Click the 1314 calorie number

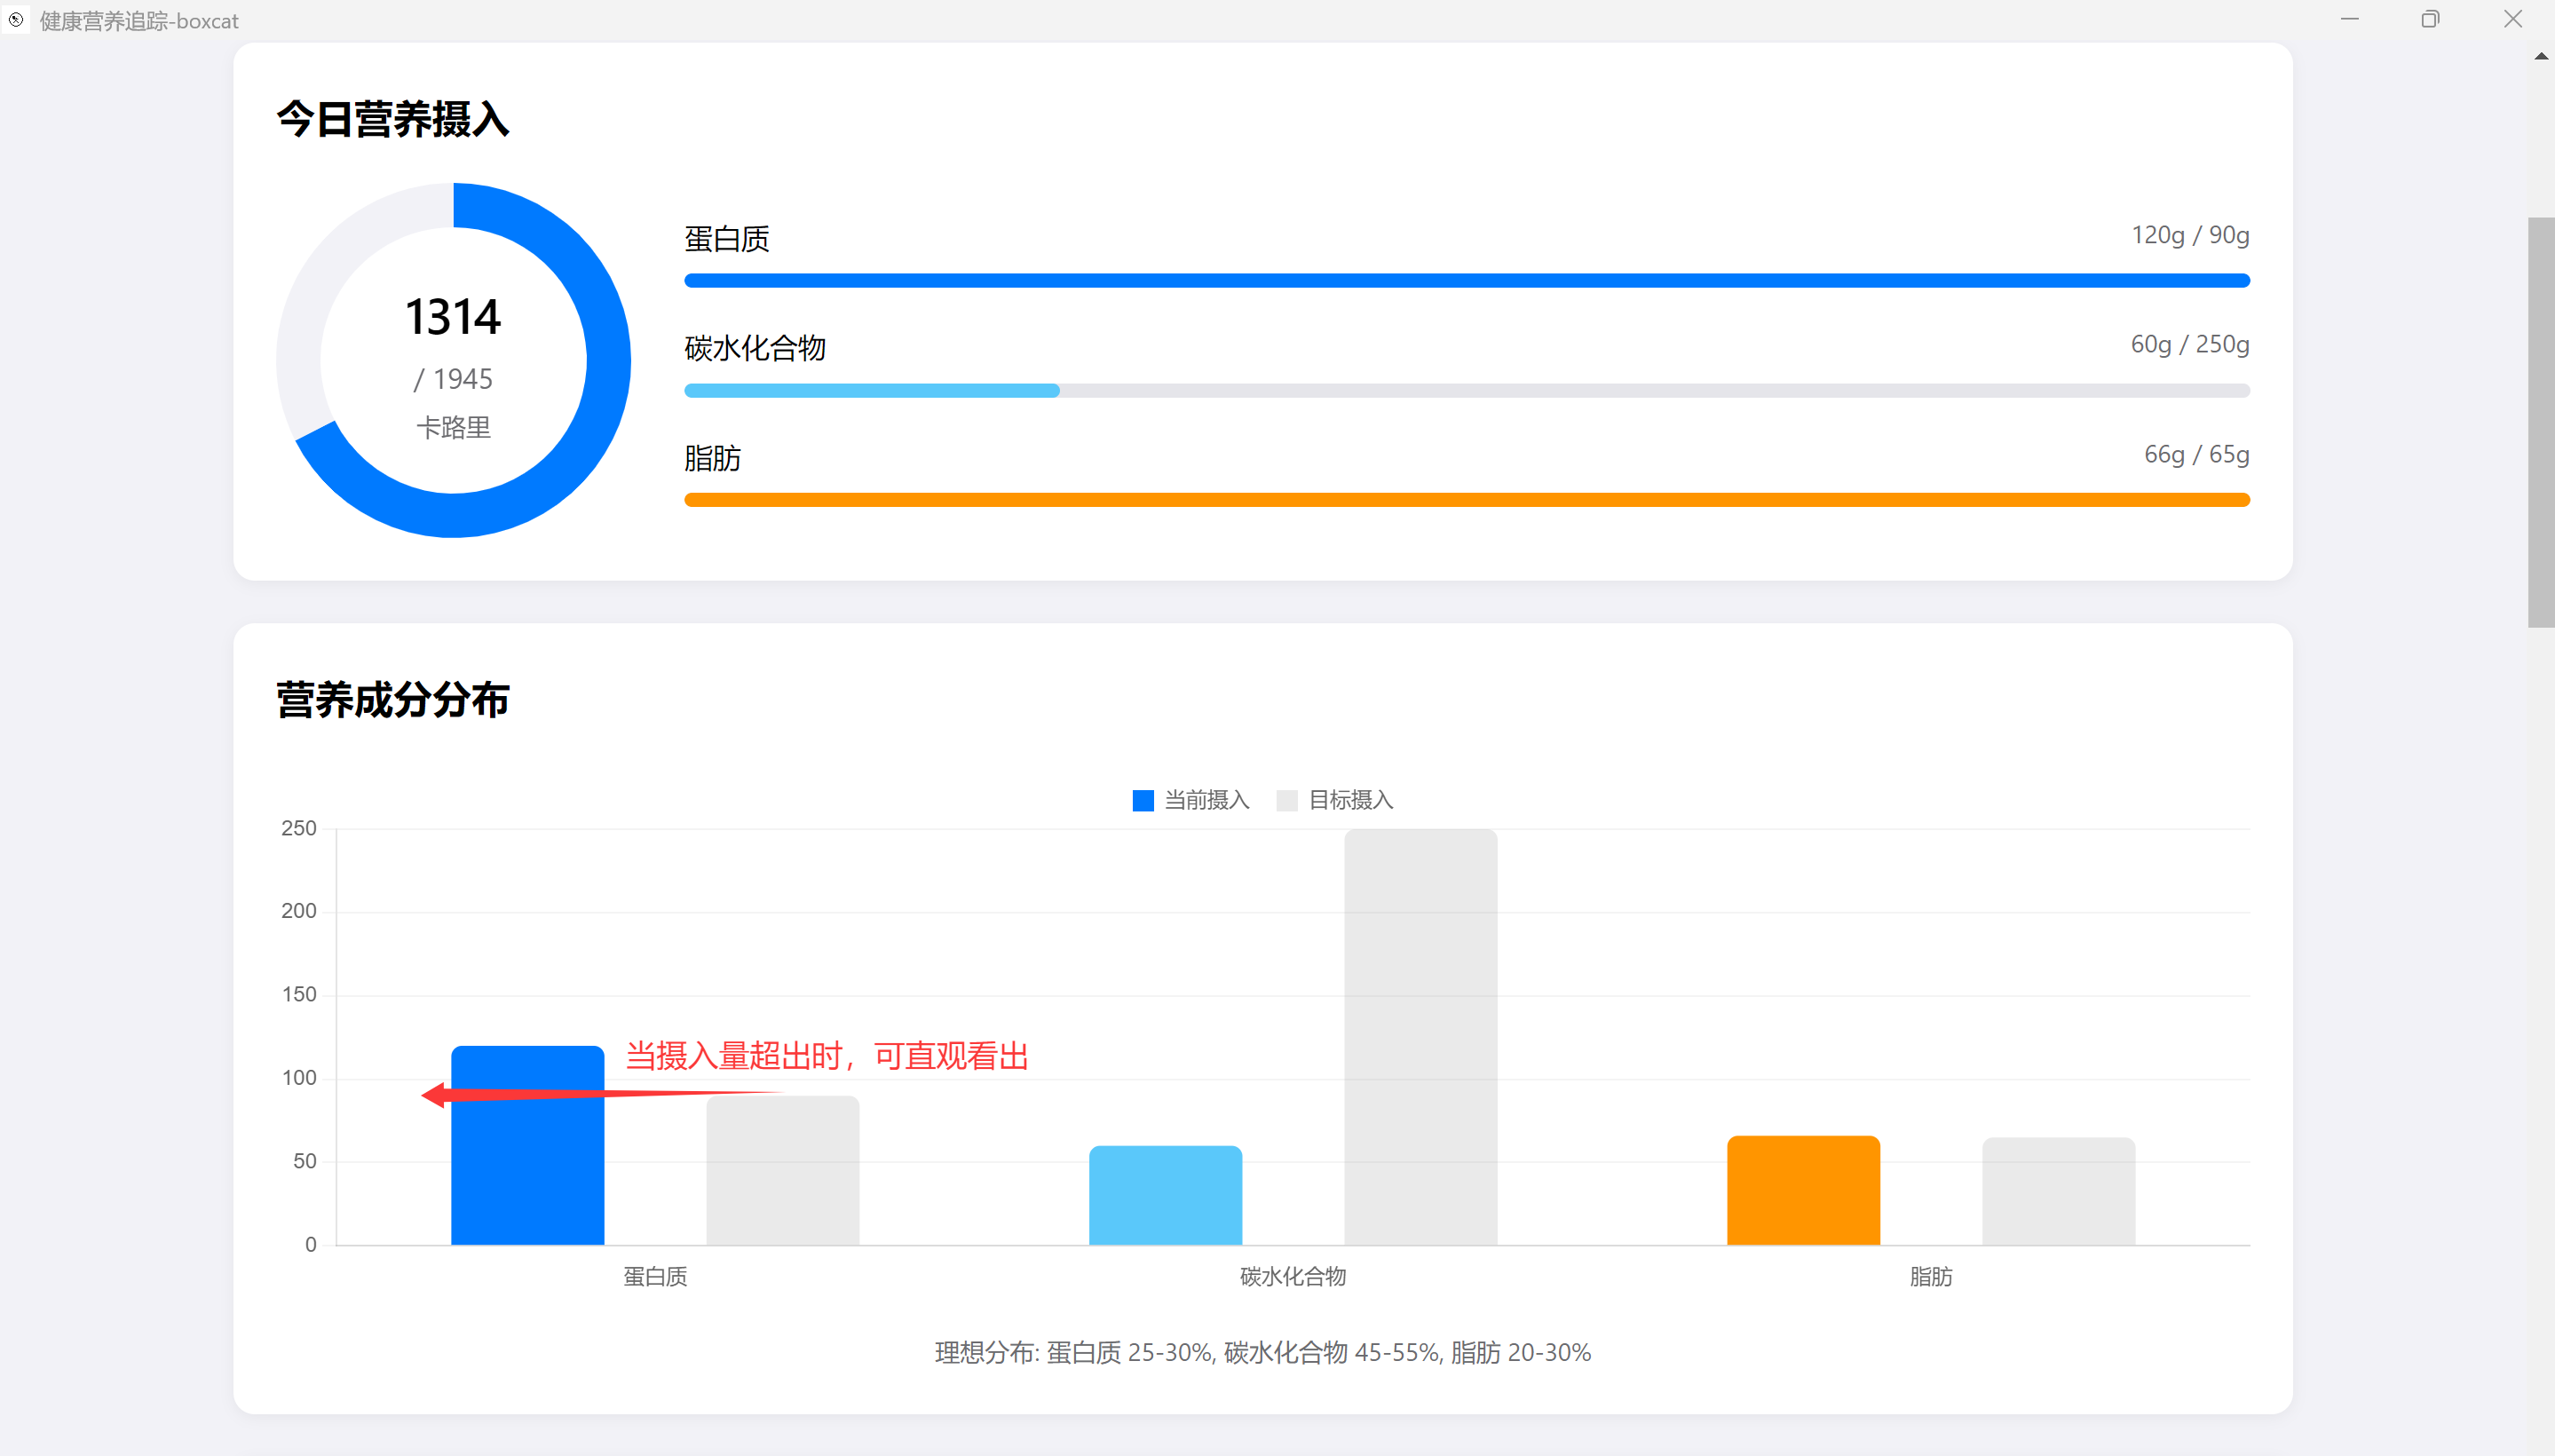click(x=453, y=317)
